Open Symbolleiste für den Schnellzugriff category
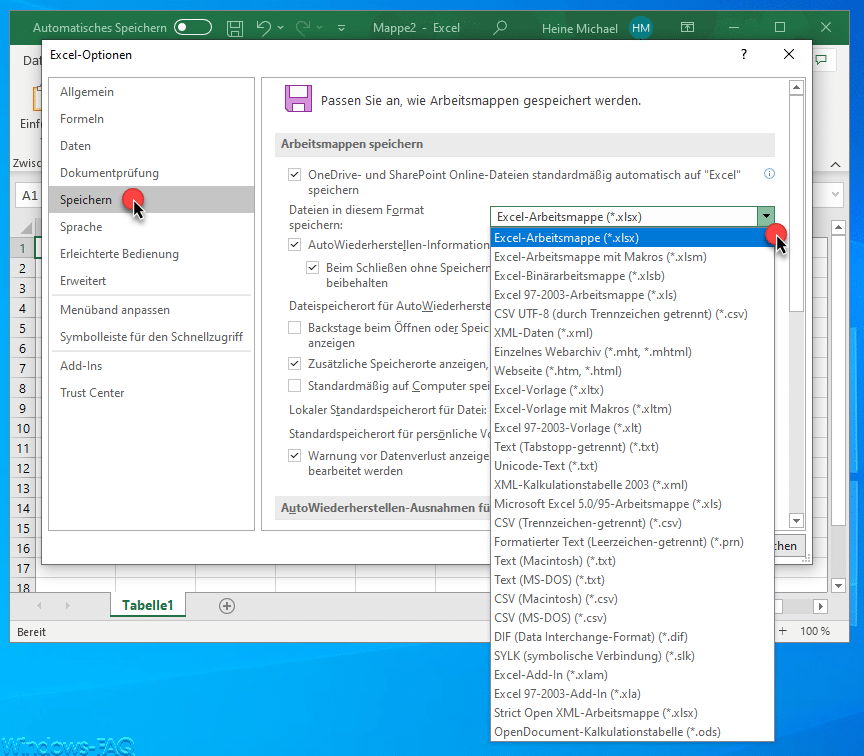 (x=152, y=337)
